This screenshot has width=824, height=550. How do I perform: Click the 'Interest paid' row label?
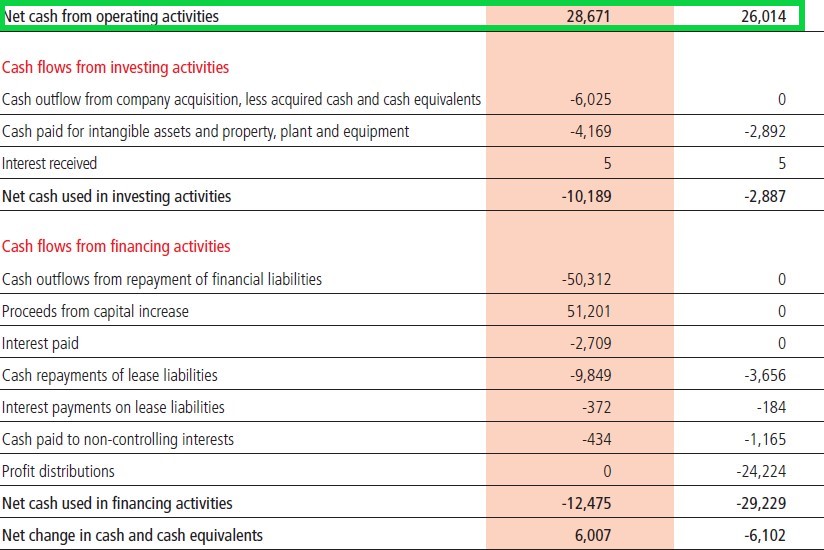point(40,343)
